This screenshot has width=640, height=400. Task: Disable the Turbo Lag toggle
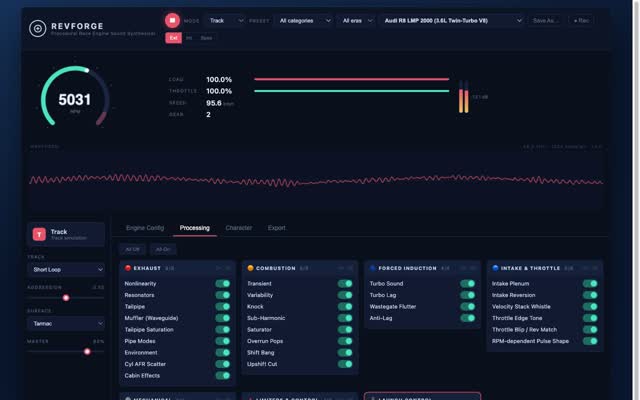(x=468, y=295)
